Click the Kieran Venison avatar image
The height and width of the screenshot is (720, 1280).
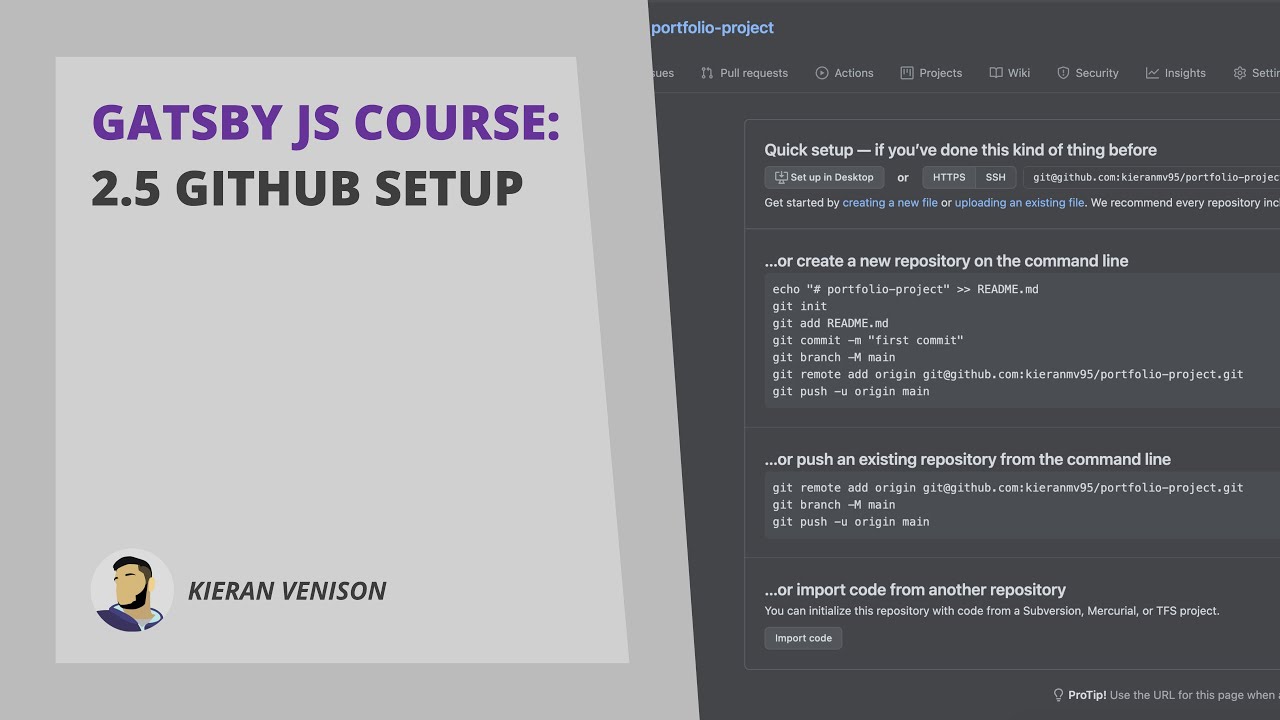(x=132, y=590)
